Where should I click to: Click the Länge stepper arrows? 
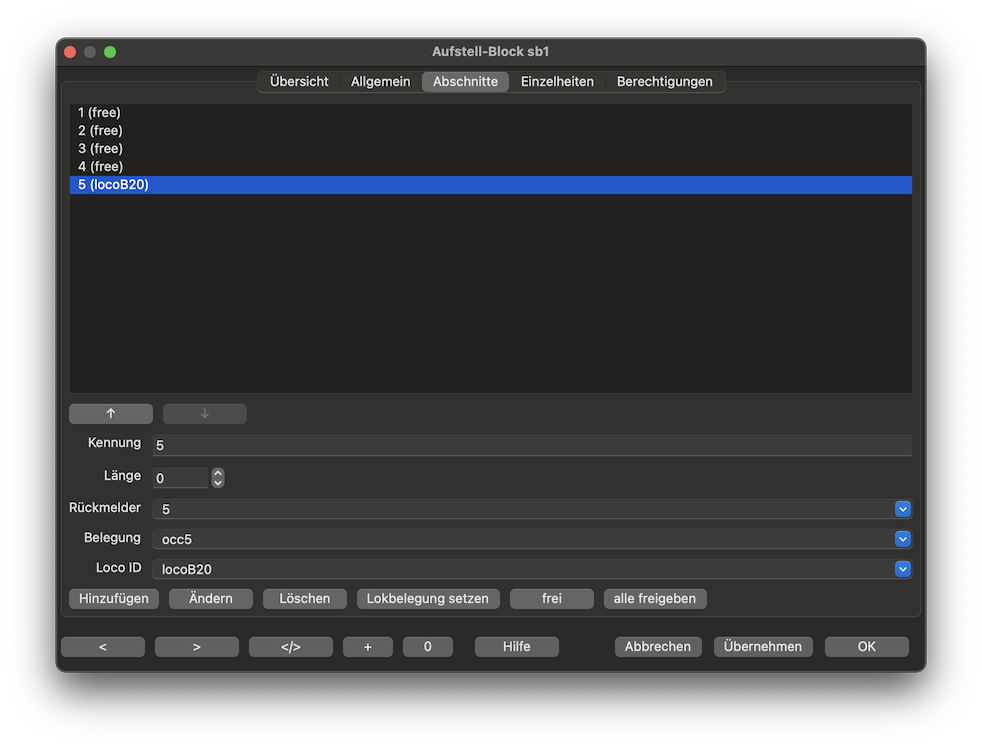point(218,478)
